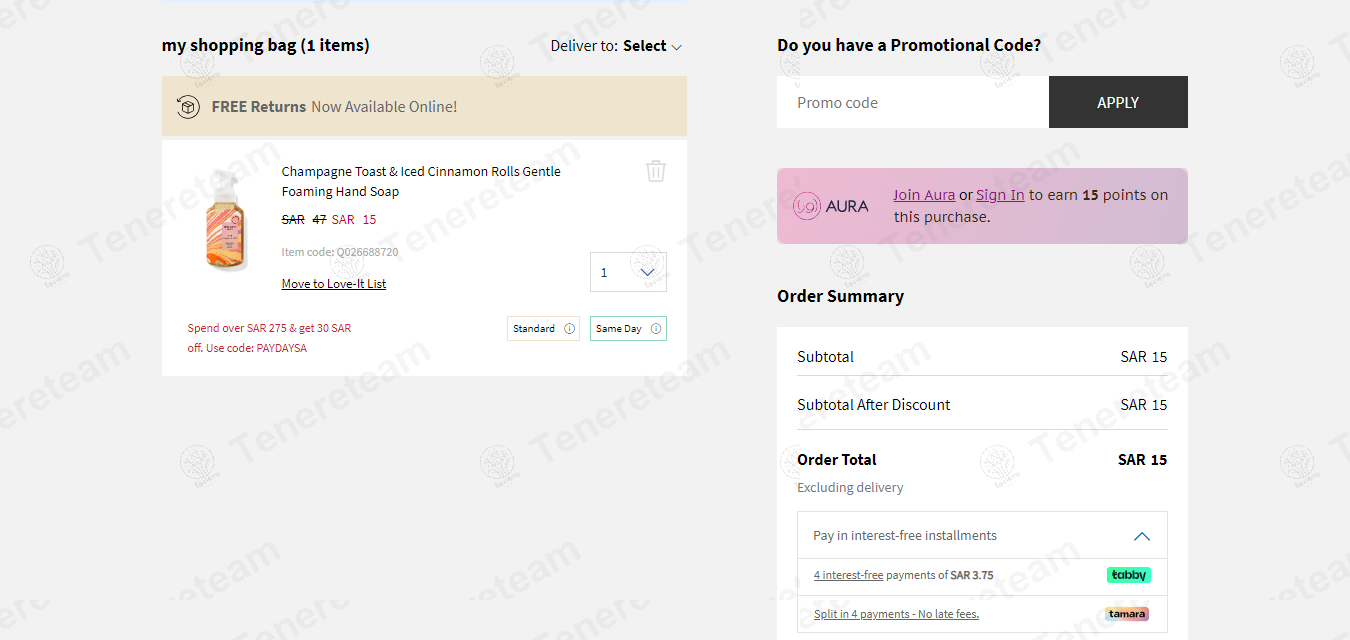The image size is (1350, 640).
Task: Click the Sign In link
Action: tap(1000, 195)
